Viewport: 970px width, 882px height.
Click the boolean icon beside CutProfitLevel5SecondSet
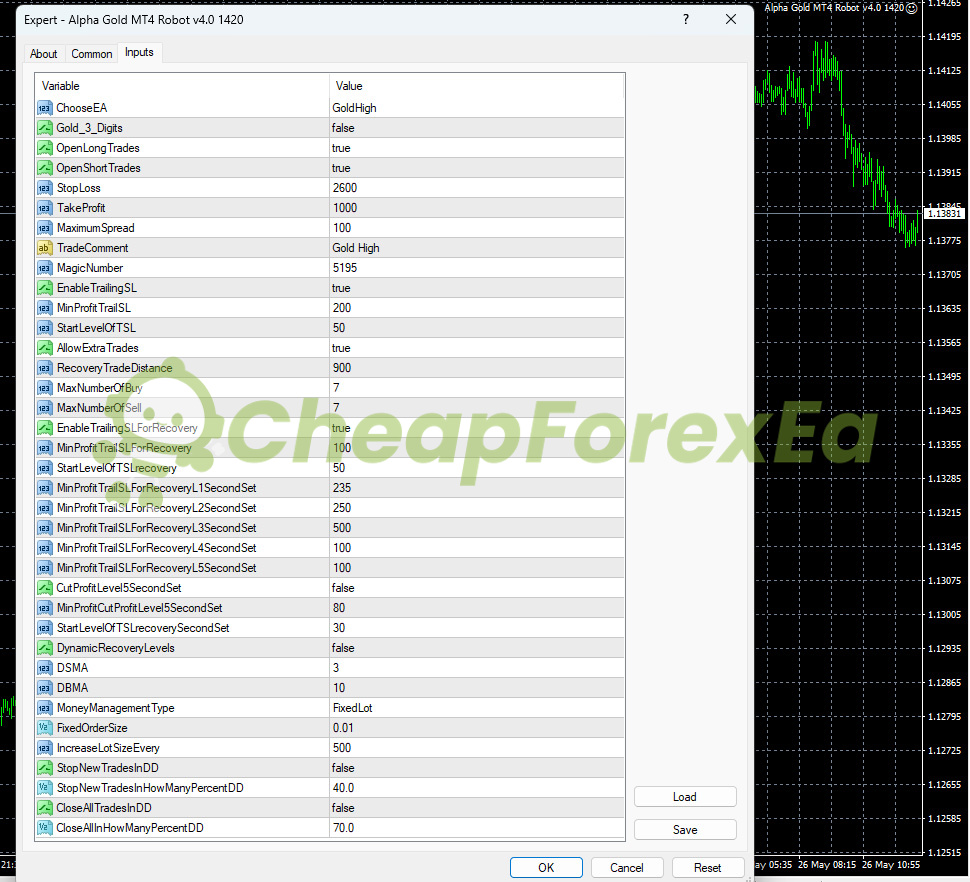45,588
